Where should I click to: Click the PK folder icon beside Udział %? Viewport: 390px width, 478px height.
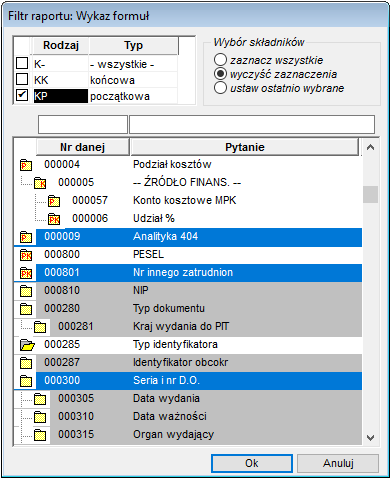pyautogui.click(x=54, y=219)
